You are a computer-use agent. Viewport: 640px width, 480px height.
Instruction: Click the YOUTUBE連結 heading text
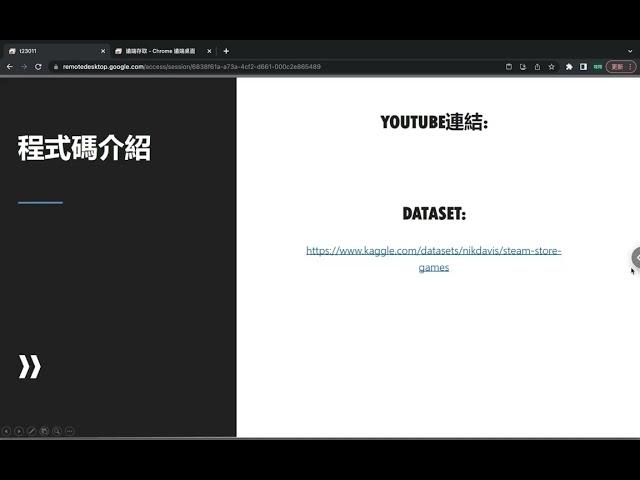pyautogui.click(x=434, y=122)
